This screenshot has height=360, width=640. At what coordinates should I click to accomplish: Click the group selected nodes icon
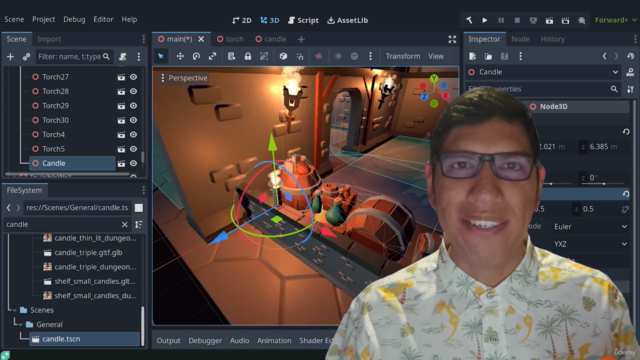264,56
